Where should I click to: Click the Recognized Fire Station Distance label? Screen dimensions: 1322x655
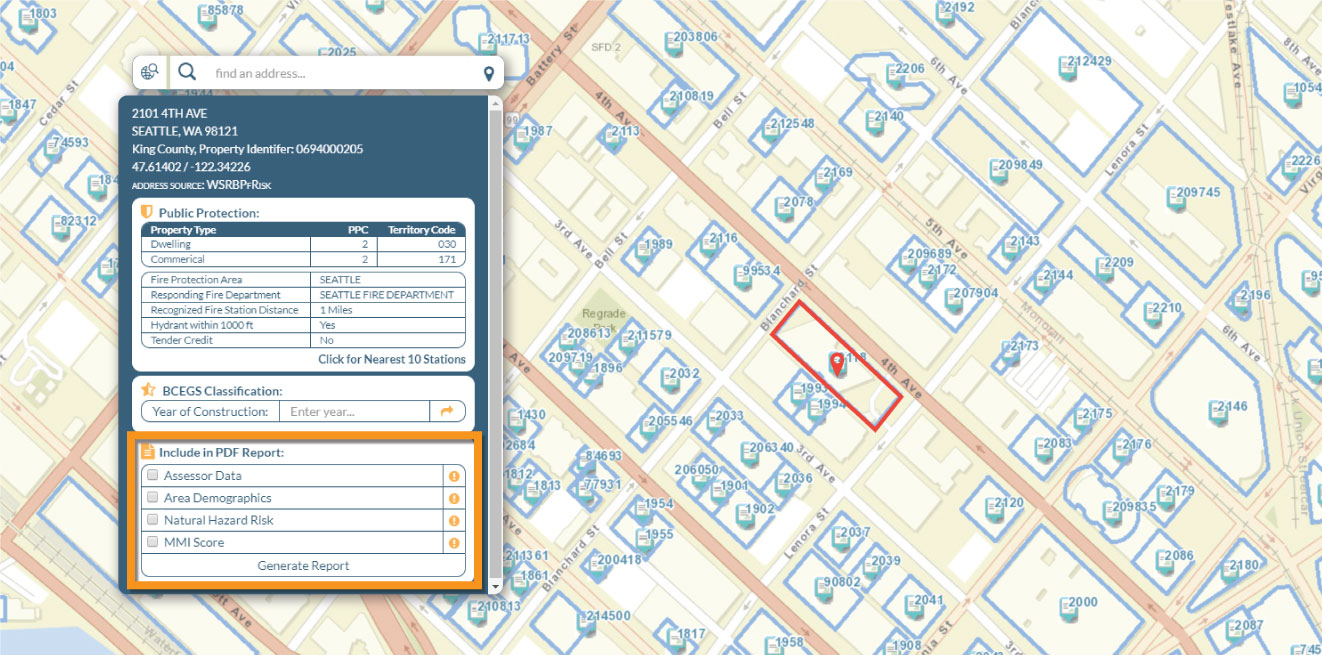(x=225, y=310)
